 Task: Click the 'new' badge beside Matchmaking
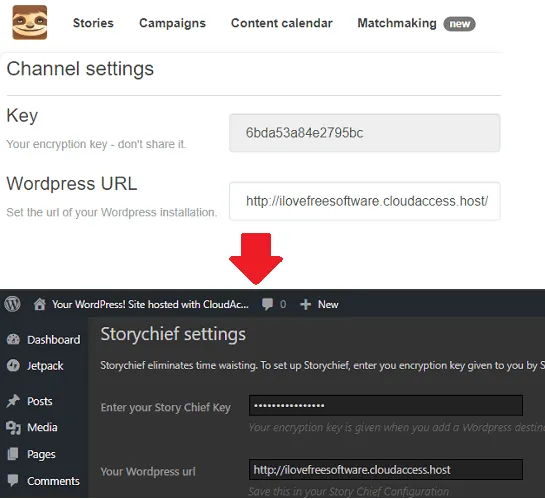pyautogui.click(x=459, y=24)
